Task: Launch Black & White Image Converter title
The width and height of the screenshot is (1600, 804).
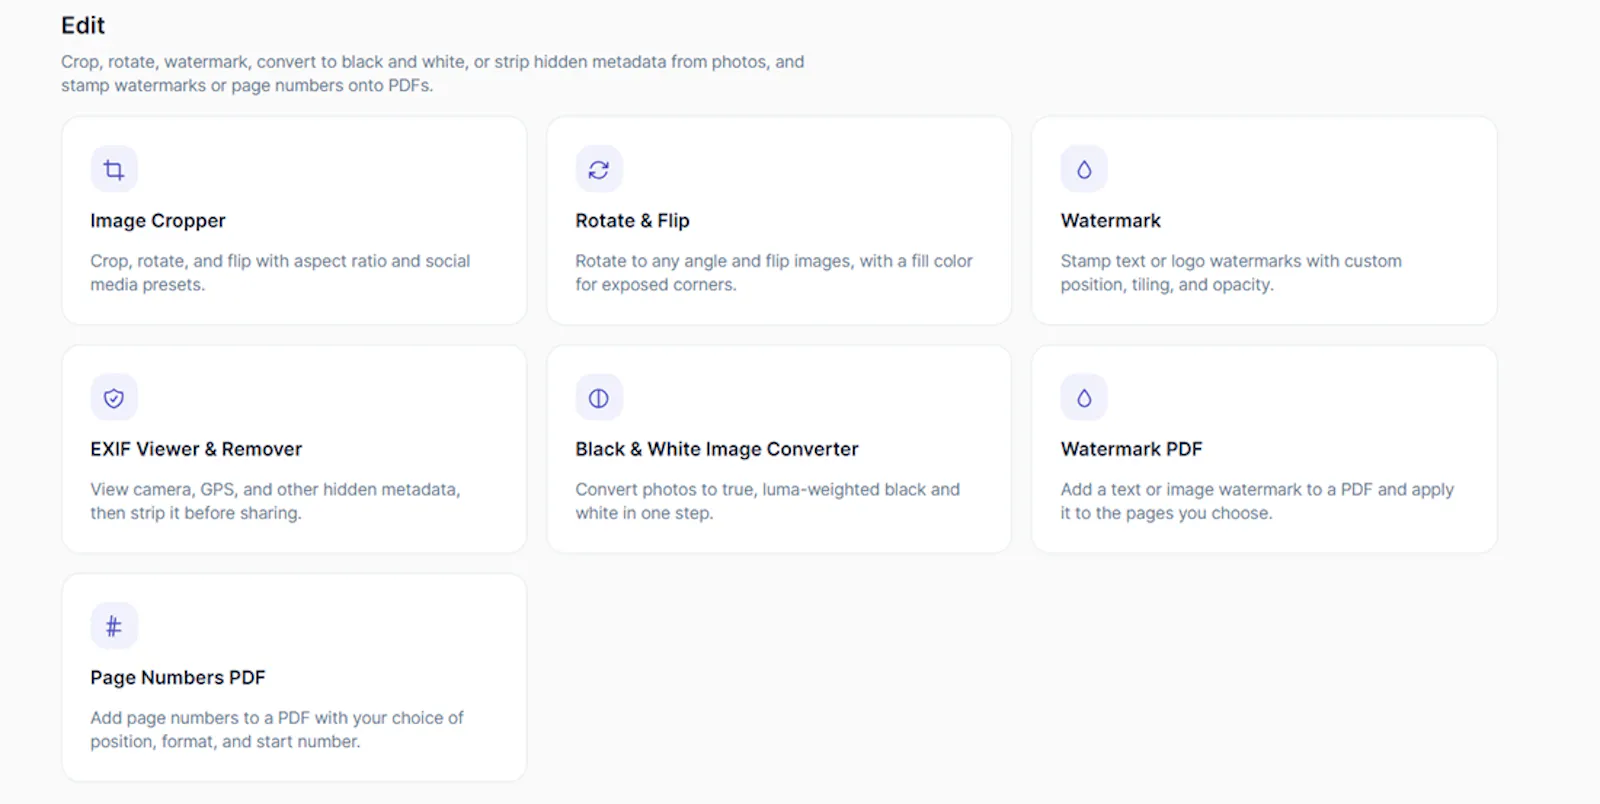Action: tap(717, 449)
